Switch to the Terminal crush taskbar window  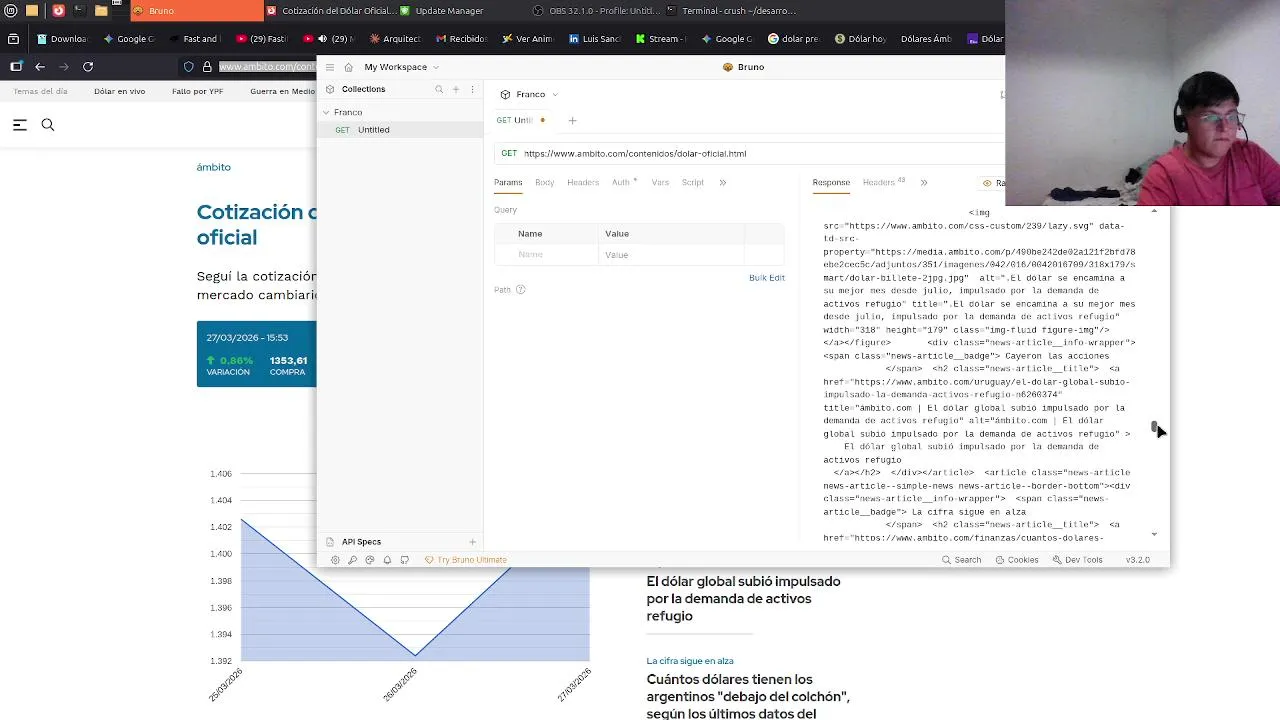point(731,11)
